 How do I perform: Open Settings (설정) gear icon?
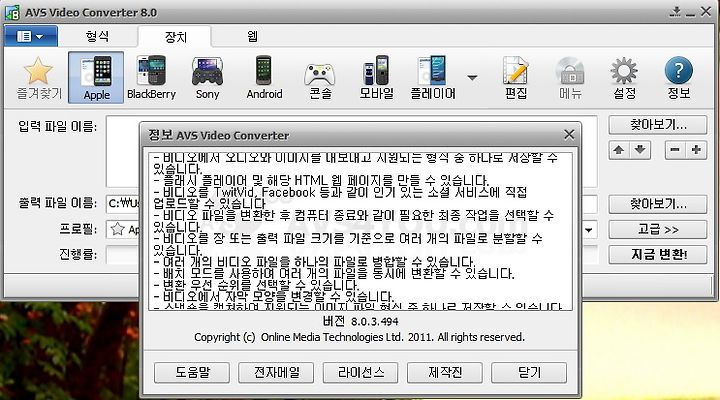pos(624,78)
